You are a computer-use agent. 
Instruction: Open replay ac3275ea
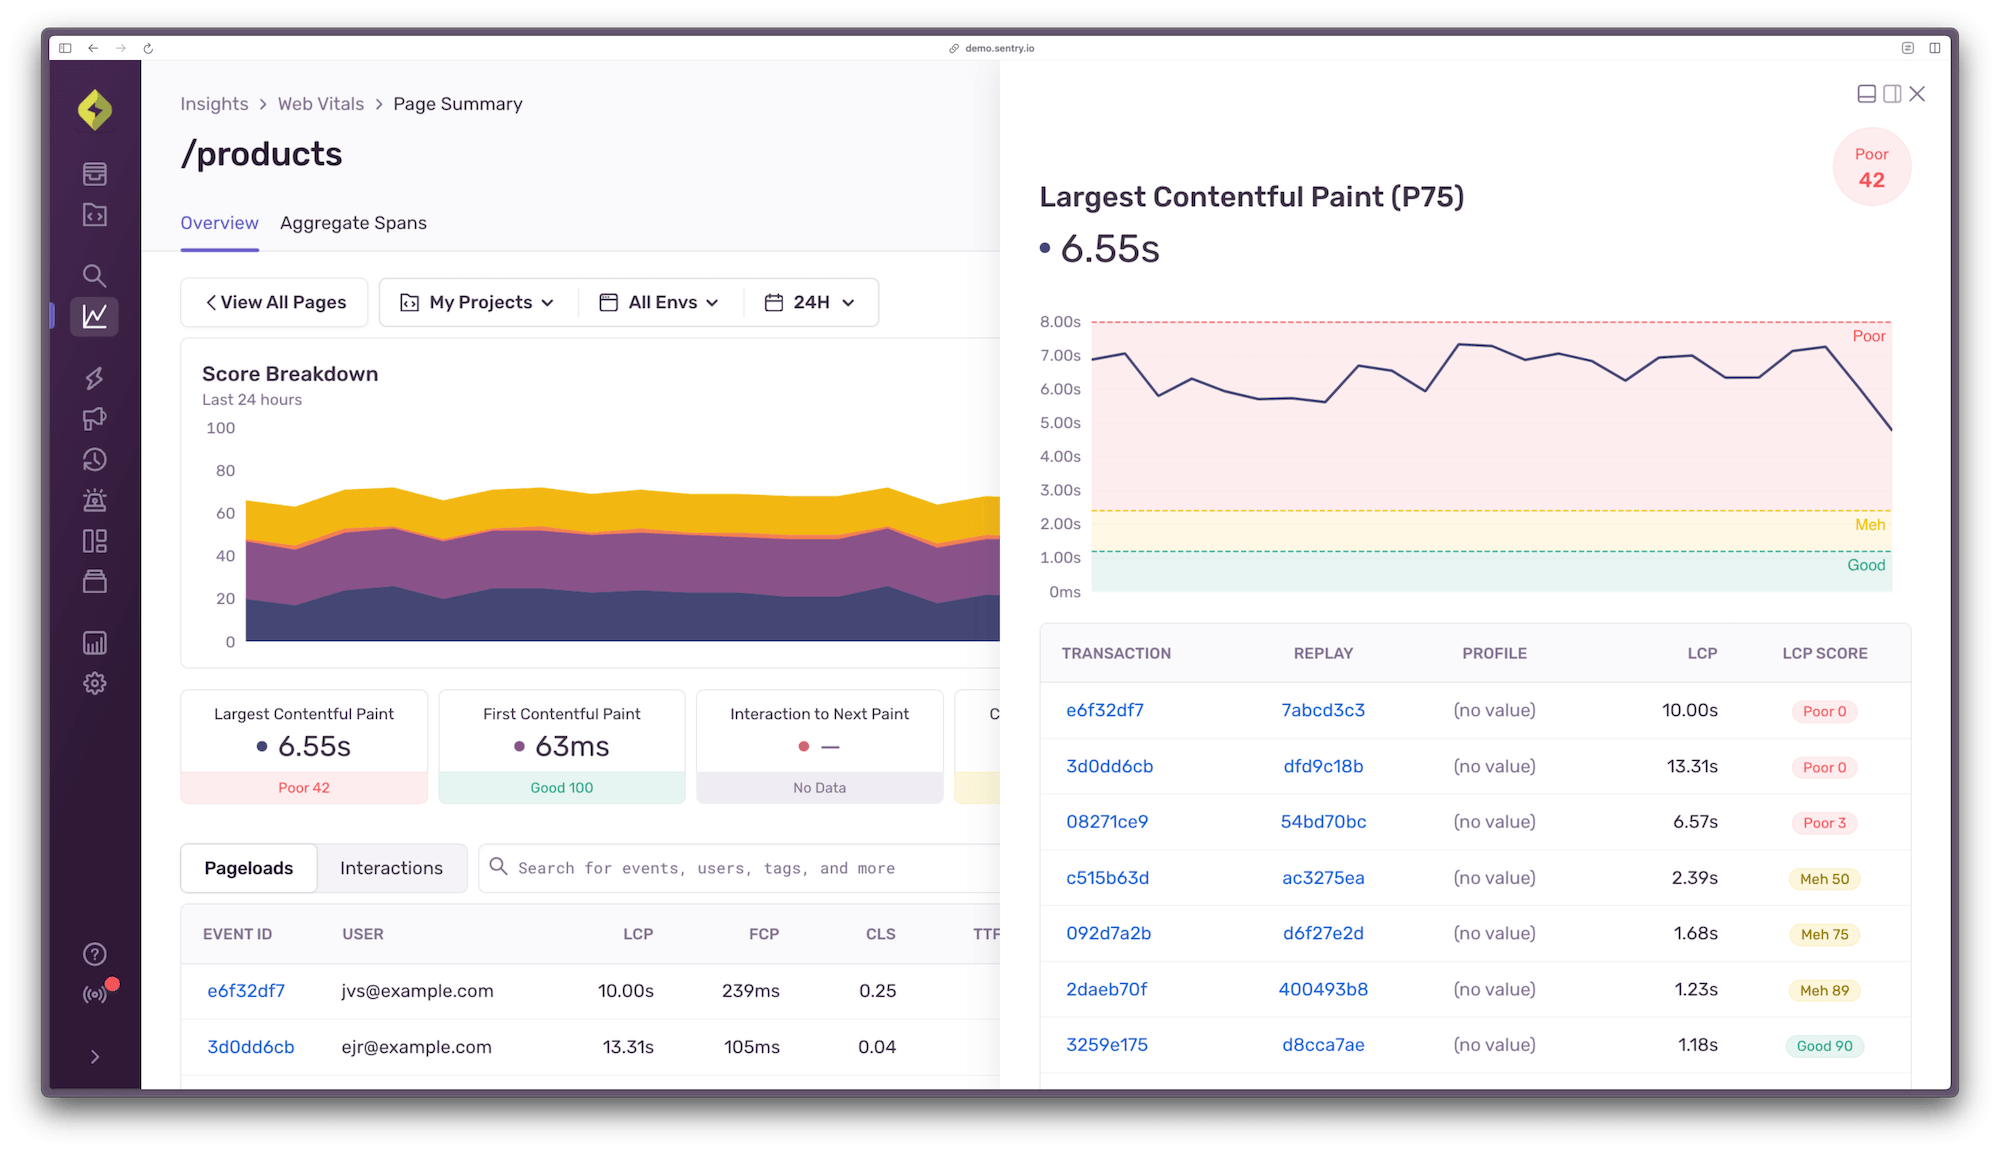click(1323, 878)
